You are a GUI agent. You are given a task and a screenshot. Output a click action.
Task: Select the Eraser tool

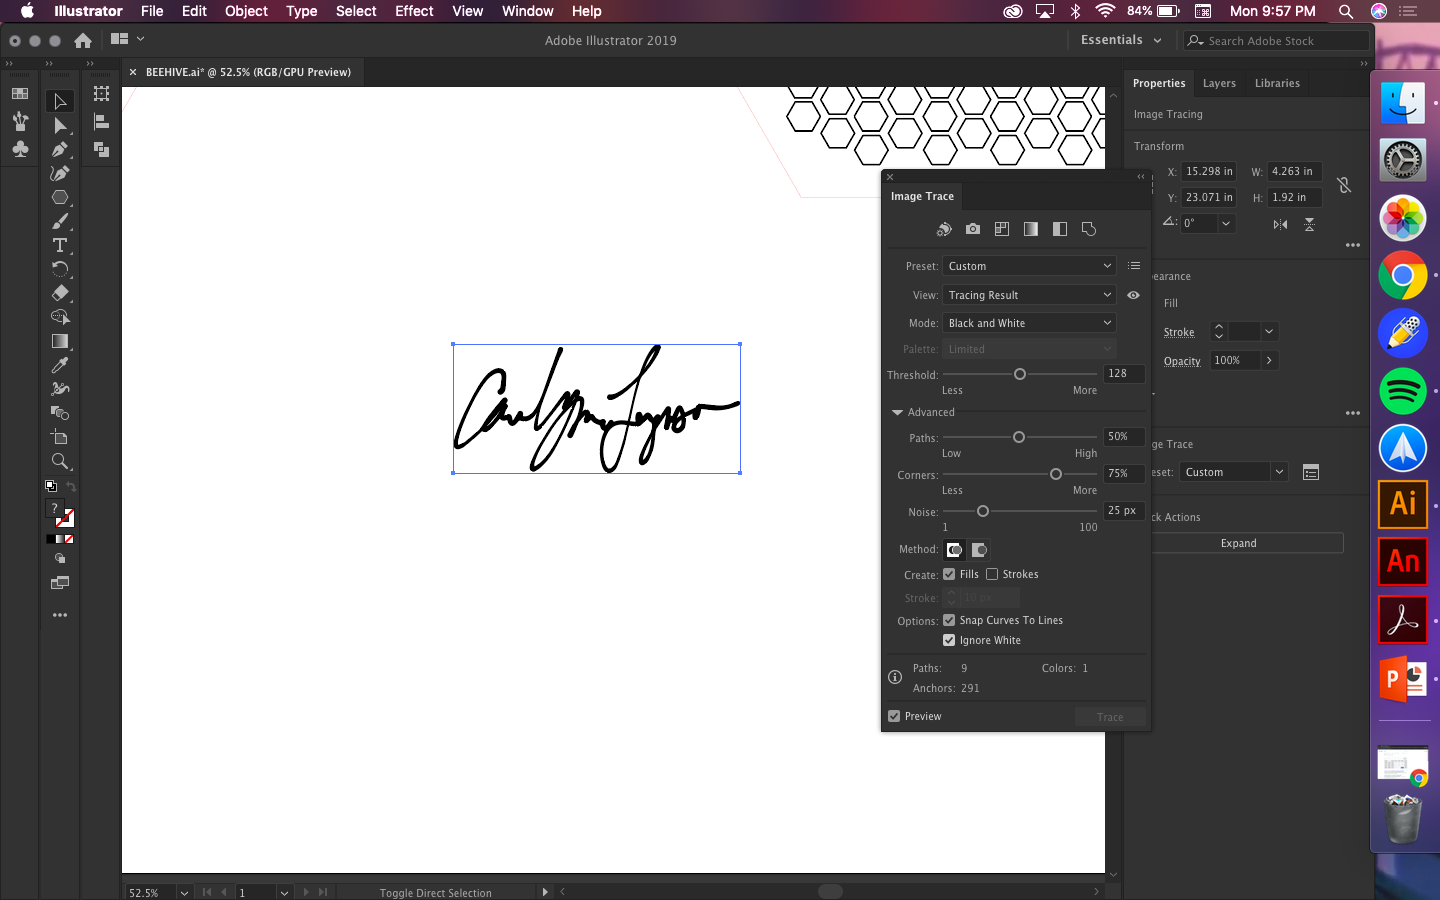[x=60, y=293]
